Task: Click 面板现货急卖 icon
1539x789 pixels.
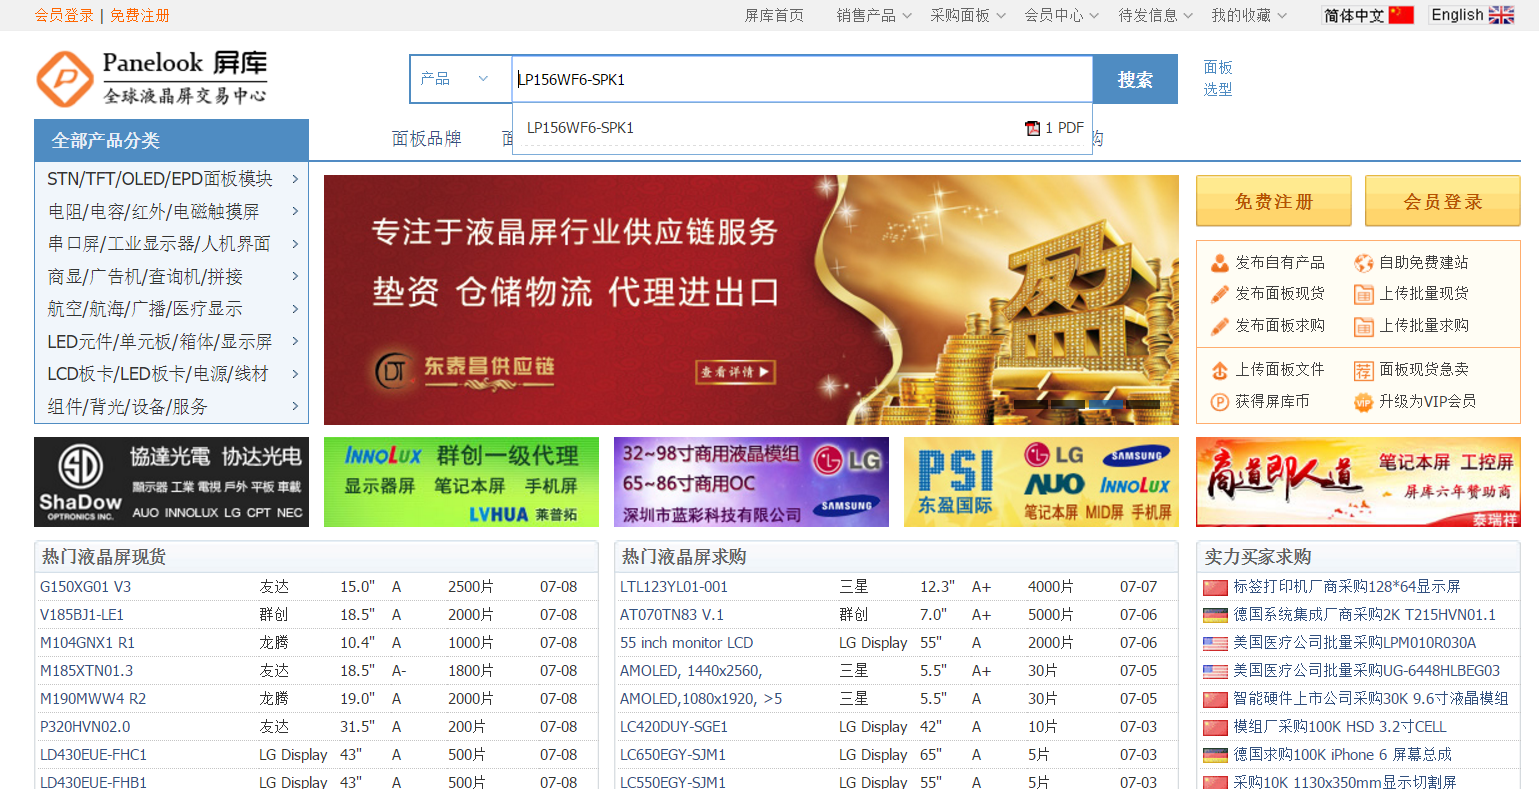Action: [x=1363, y=370]
